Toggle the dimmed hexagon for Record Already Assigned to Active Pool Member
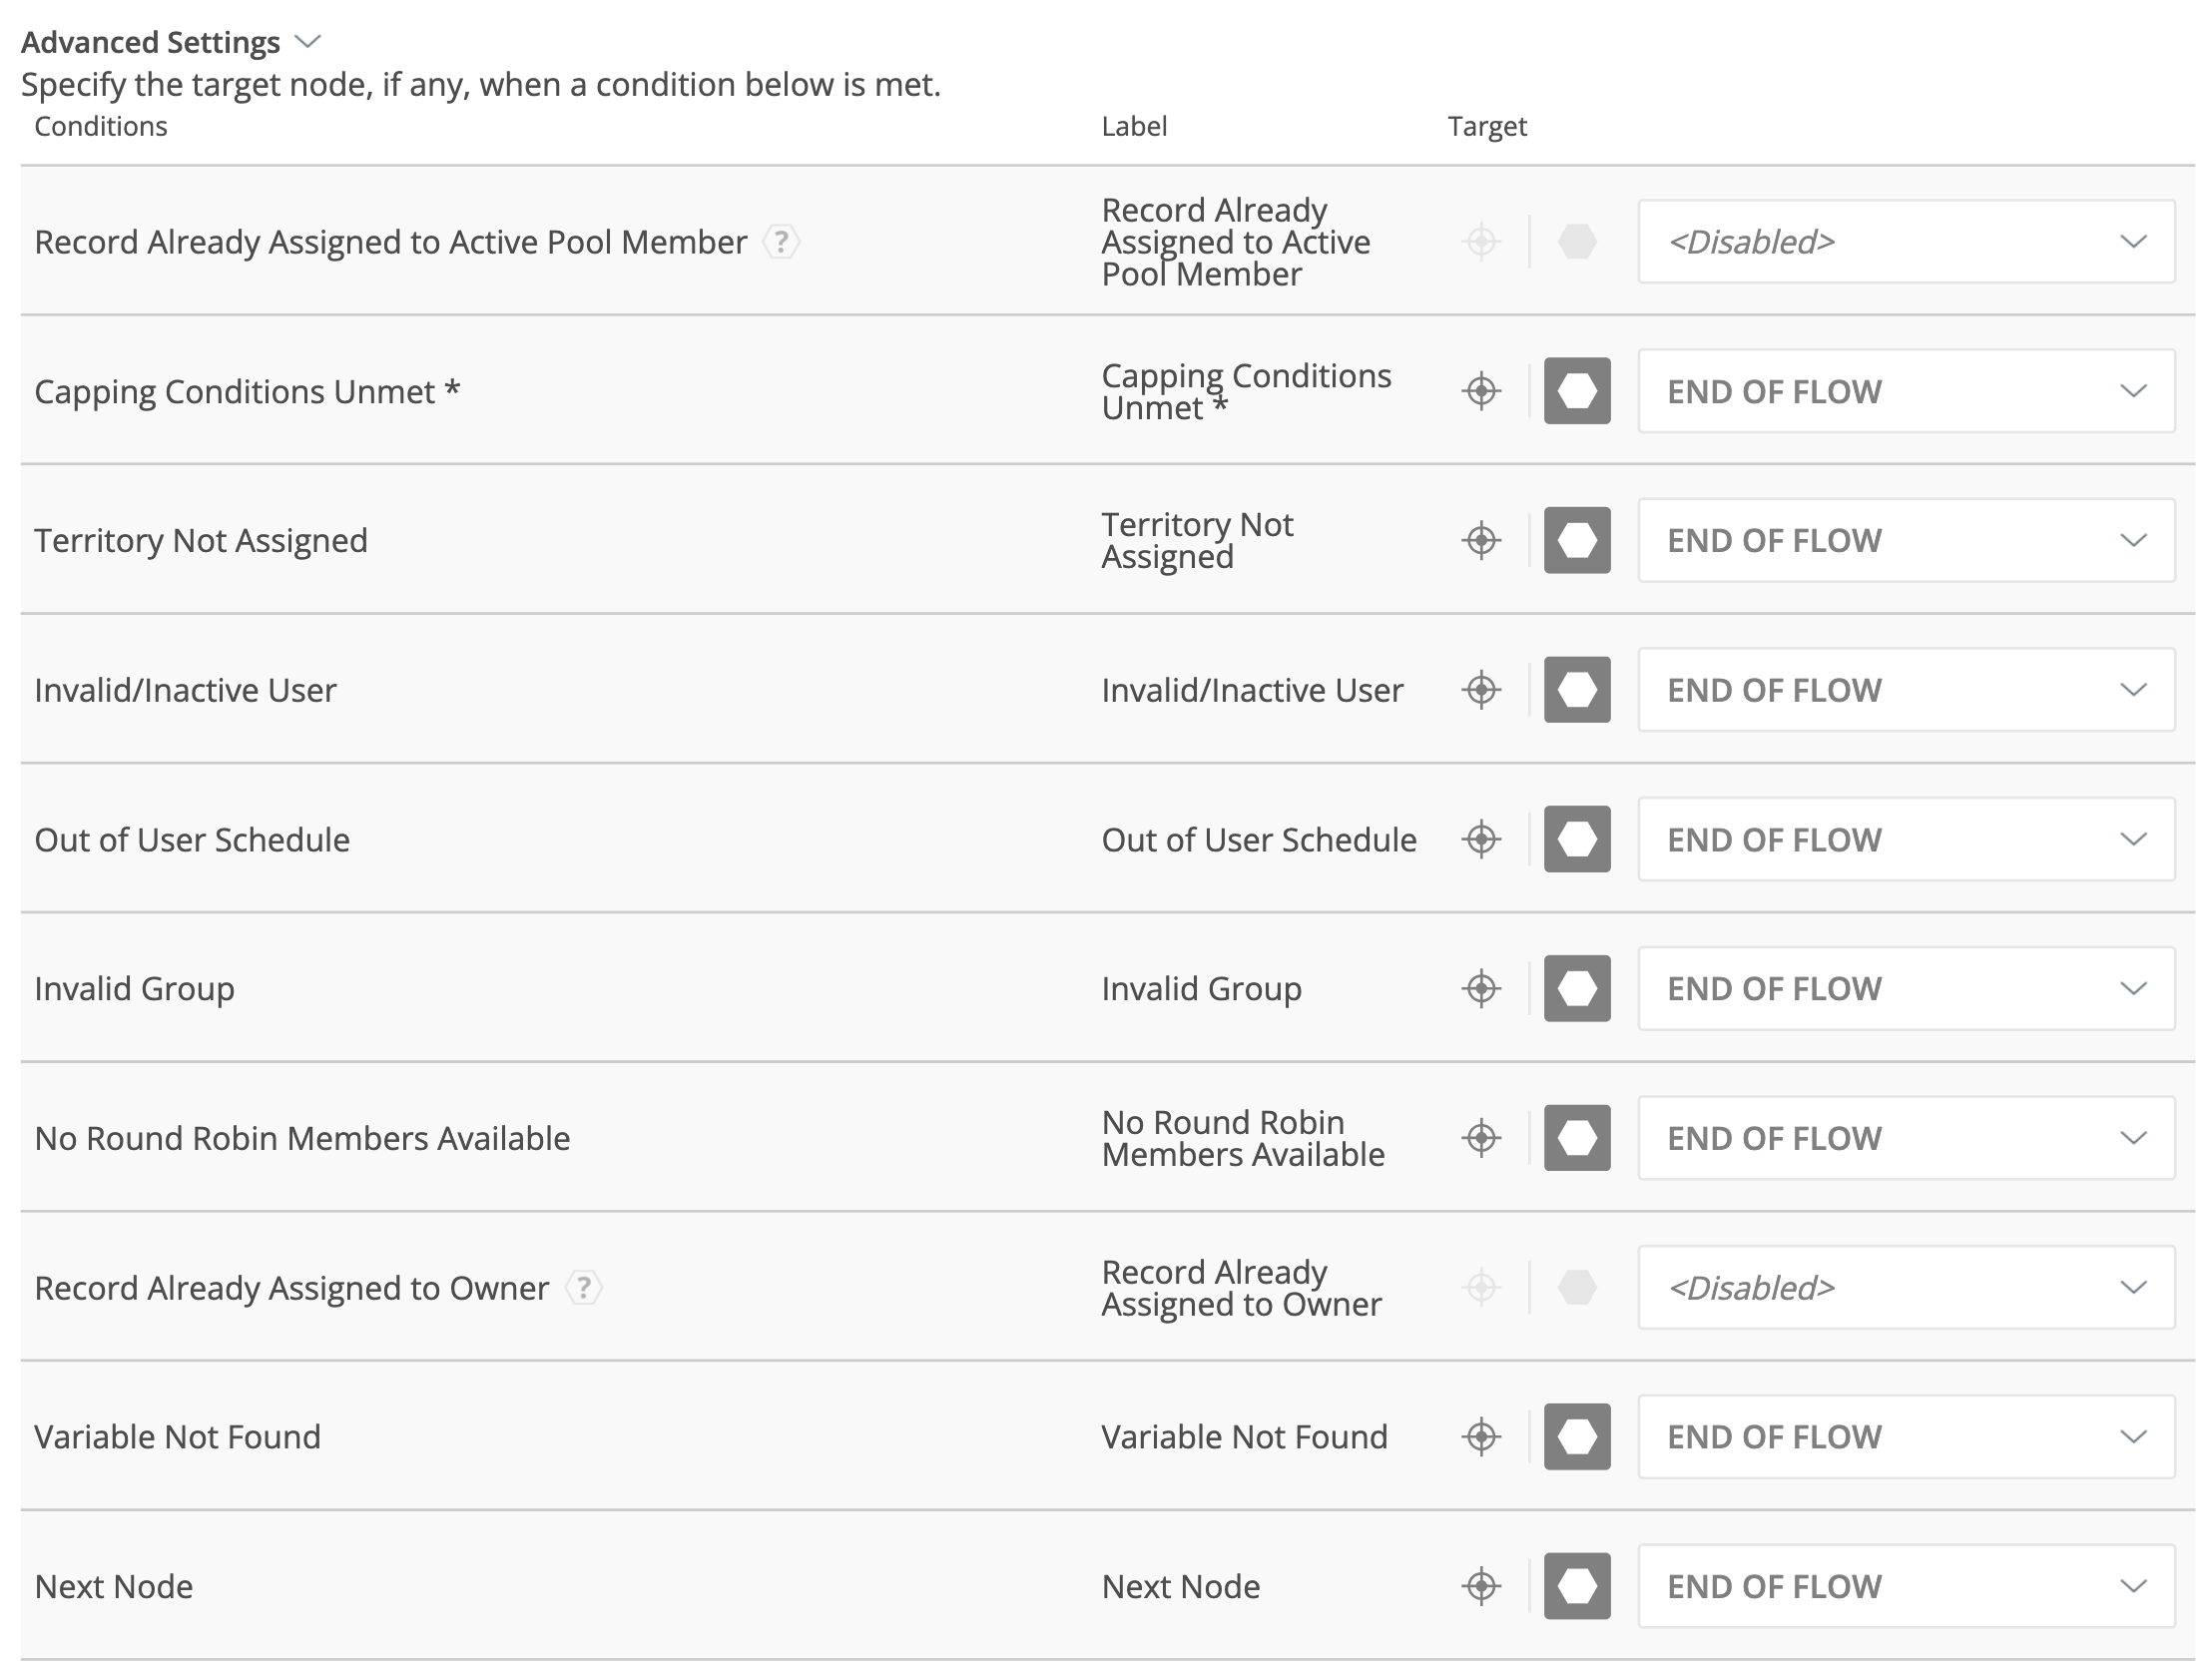This screenshot has width=2212, height=1679. click(x=1577, y=242)
